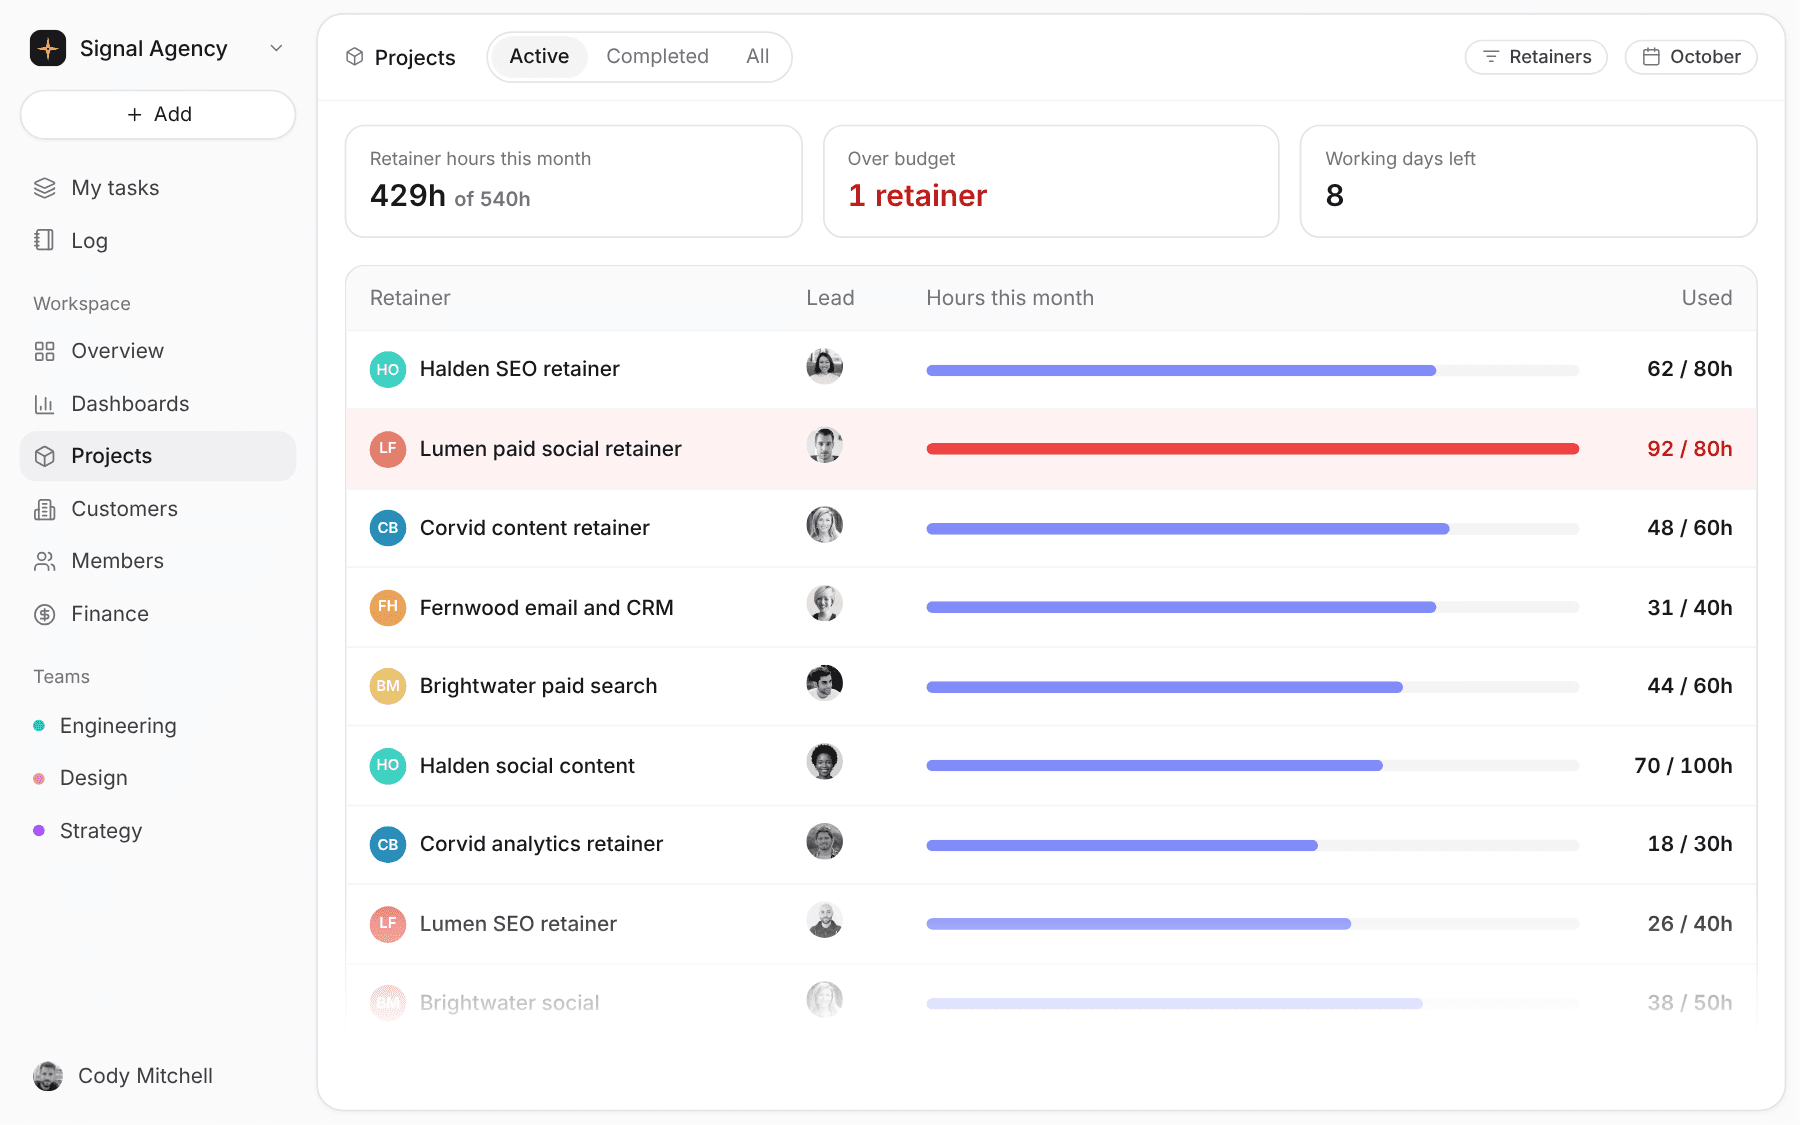Click the lead avatar for Halden social content
This screenshot has width=1800, height=1125.
click(825, 762)
